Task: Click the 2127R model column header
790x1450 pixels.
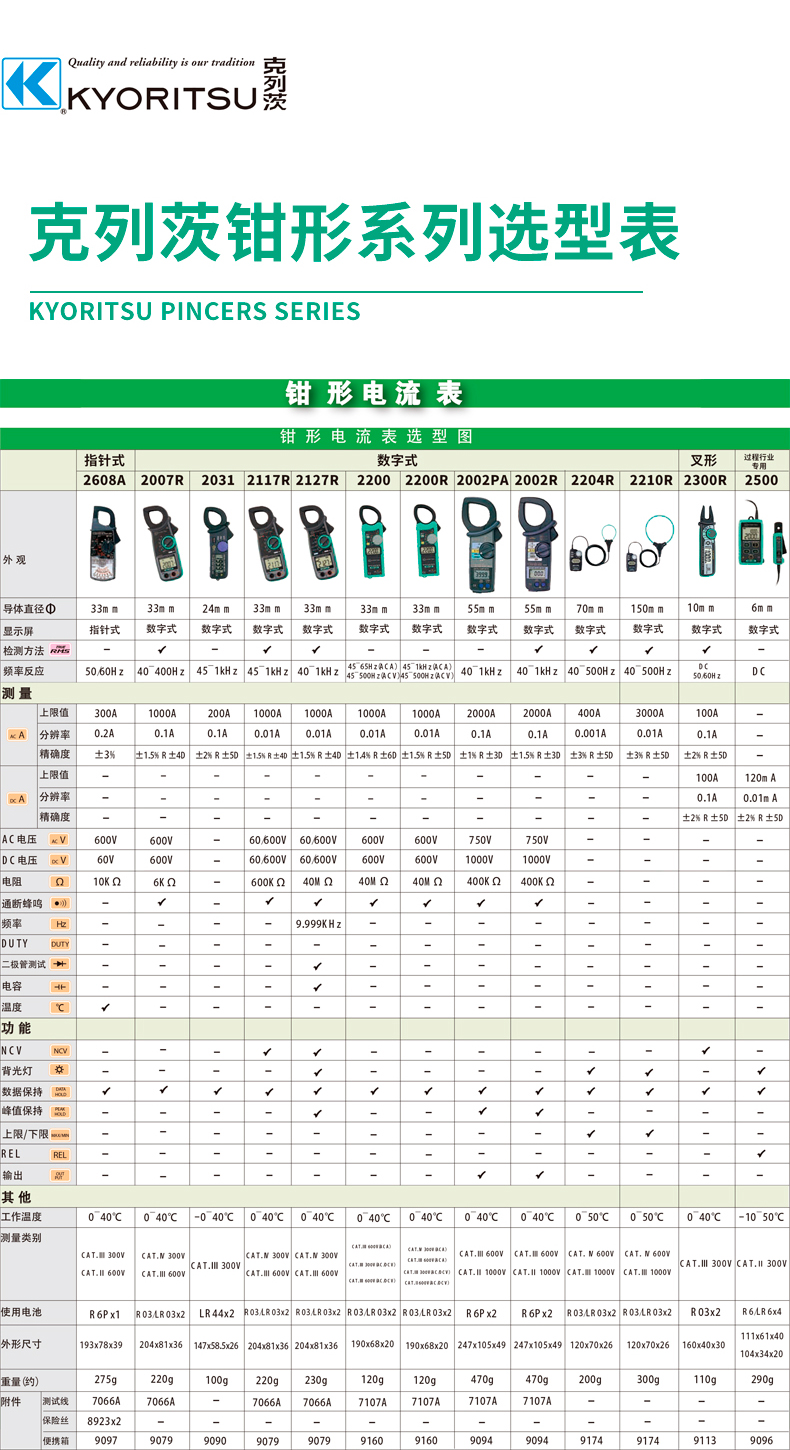Action: [x=317, y=480]
